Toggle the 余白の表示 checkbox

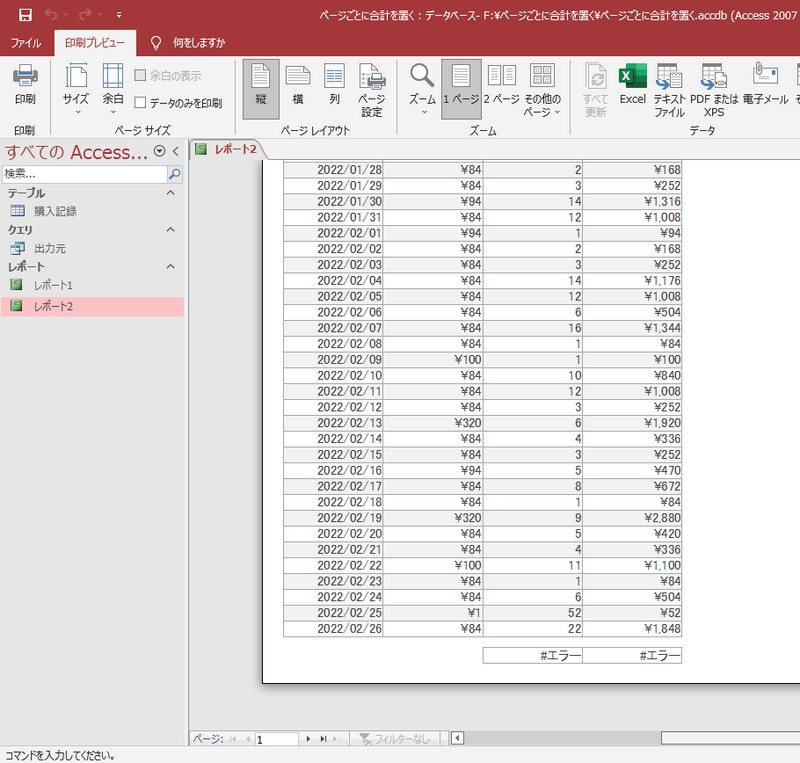(140, 76)
